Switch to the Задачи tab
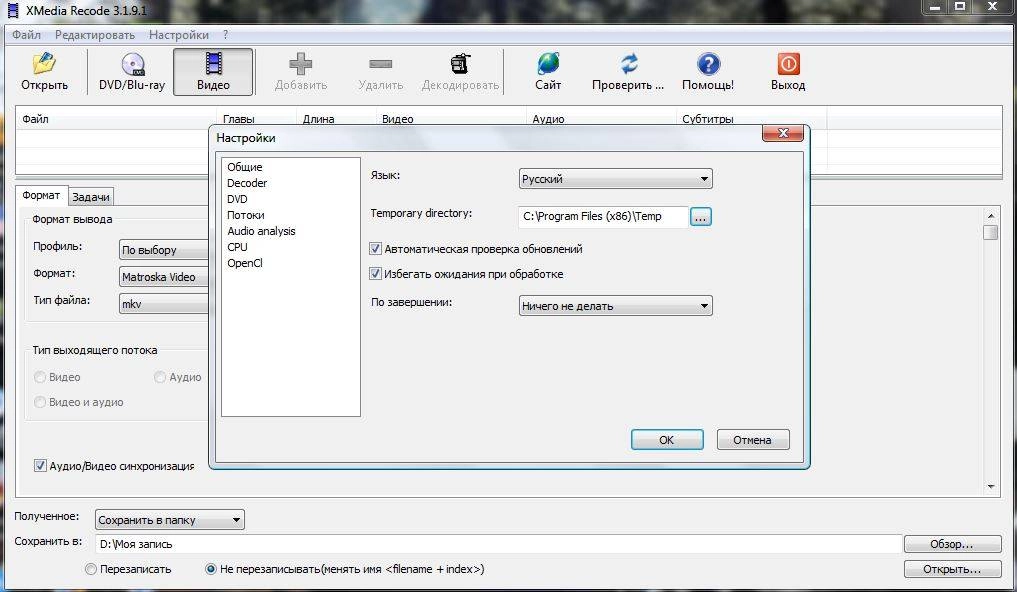The width and height of the screenshot is (1017, 592). (x=91, y=197)
